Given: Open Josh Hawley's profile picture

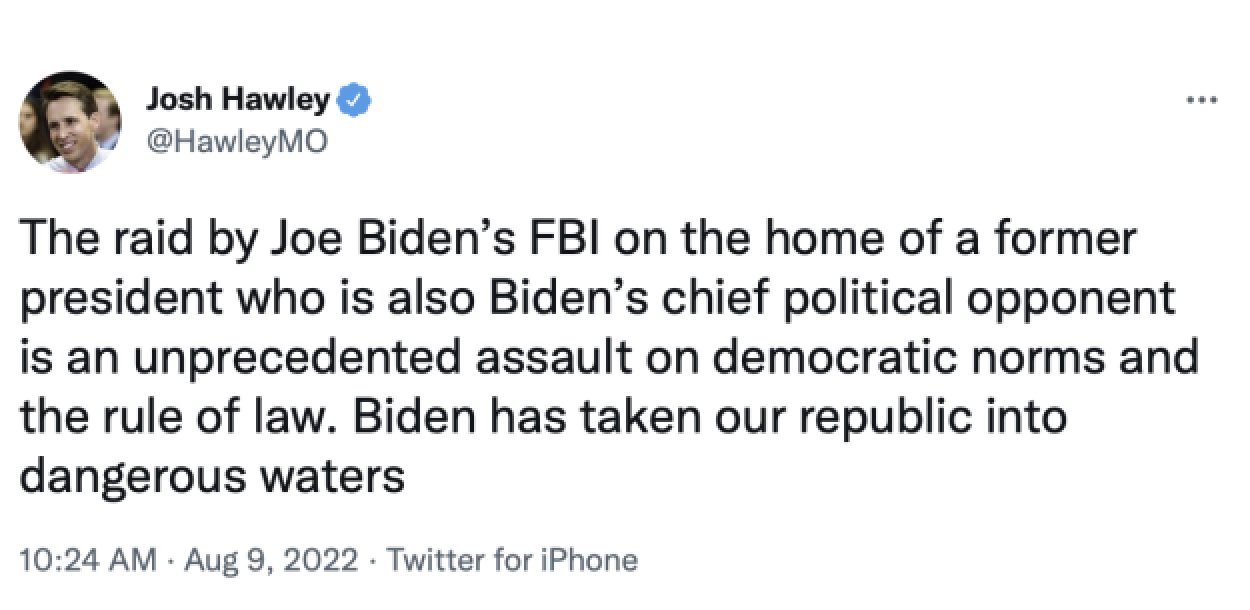Looking at the screenshot, I should [x=70, y=121].
